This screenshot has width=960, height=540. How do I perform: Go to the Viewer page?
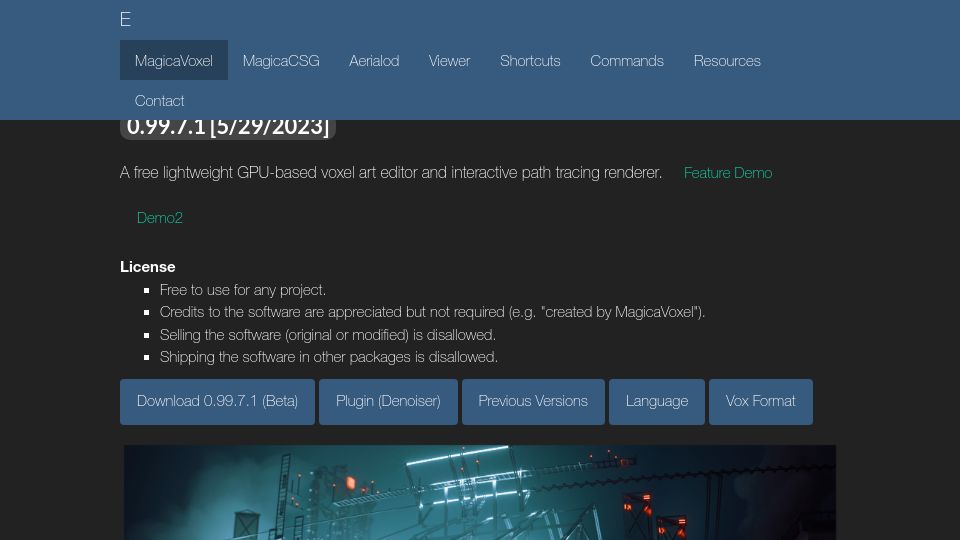pos(449,60)
